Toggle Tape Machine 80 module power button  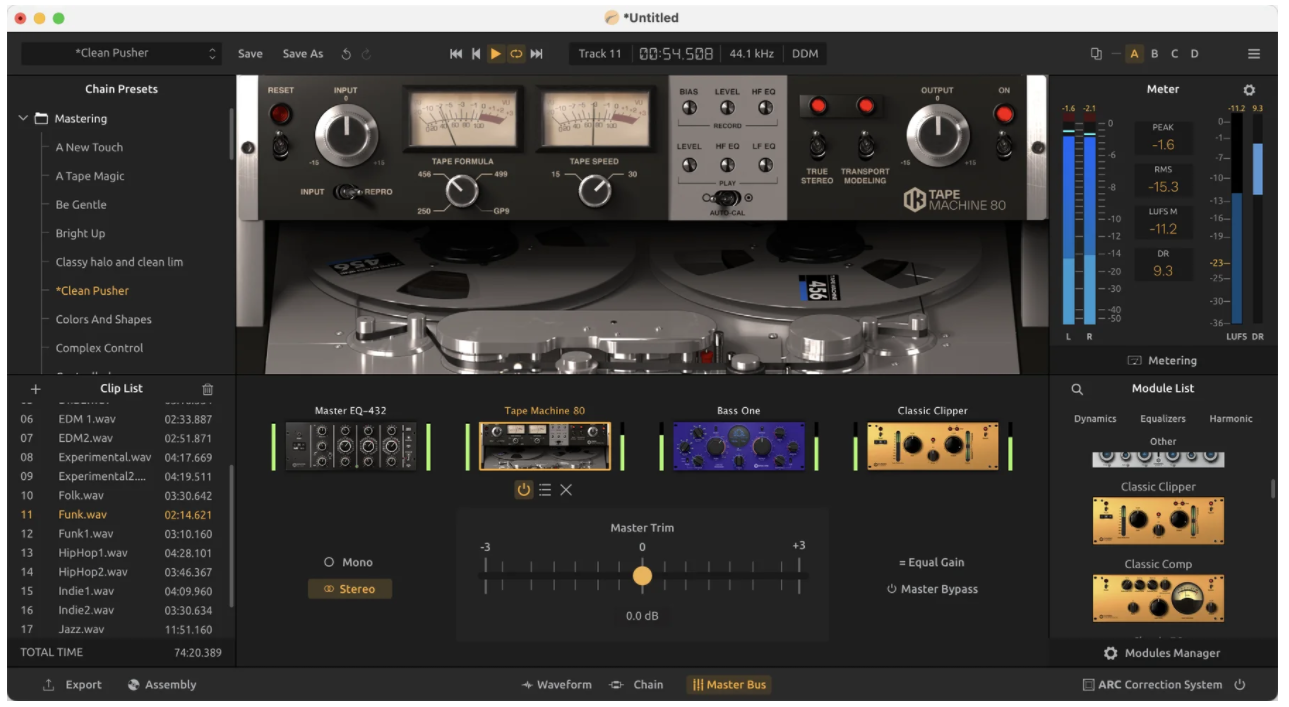523,490
